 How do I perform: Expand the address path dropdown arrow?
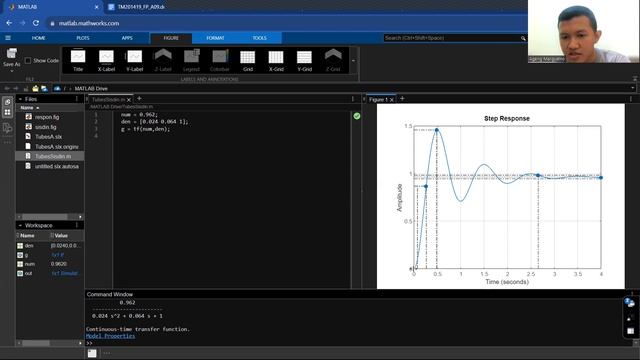click(x=633, y=88)
